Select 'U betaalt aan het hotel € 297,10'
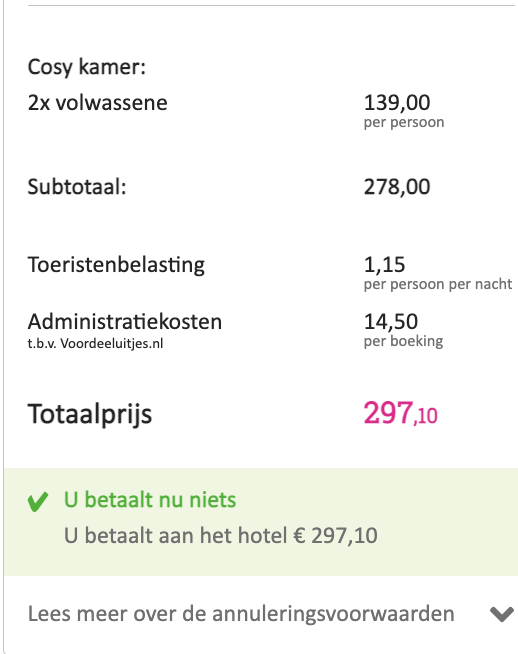The image size is (518, 654). (221, 536)
